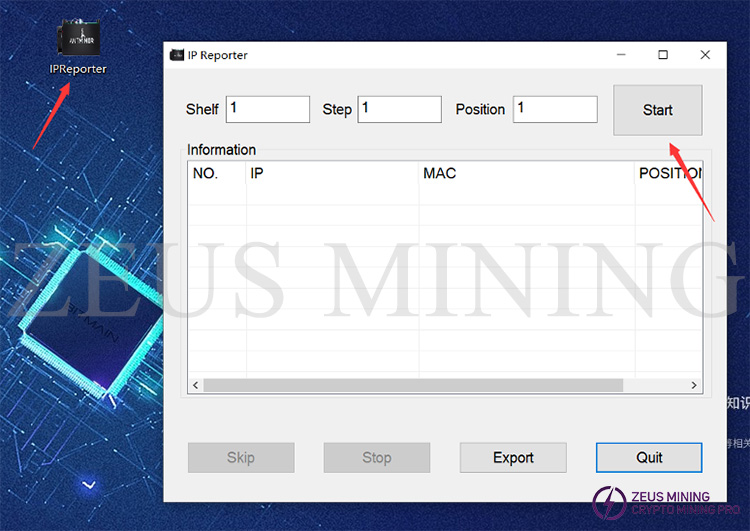This screenshot has width=750, height=531.
Task: Select the Position input field
Action: click(x=555, y=109)
